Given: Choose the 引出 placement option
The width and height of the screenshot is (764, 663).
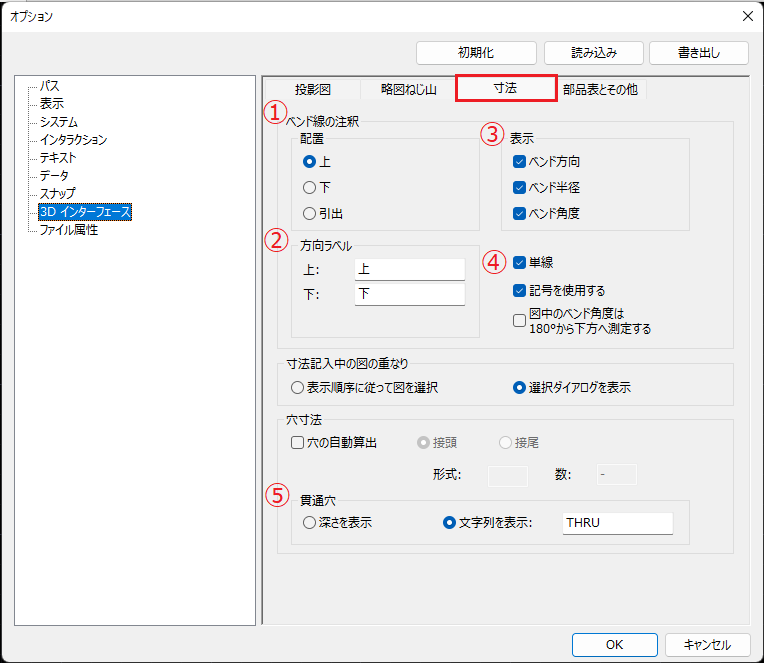Looking at the screenshot, I should click(310, 213).
